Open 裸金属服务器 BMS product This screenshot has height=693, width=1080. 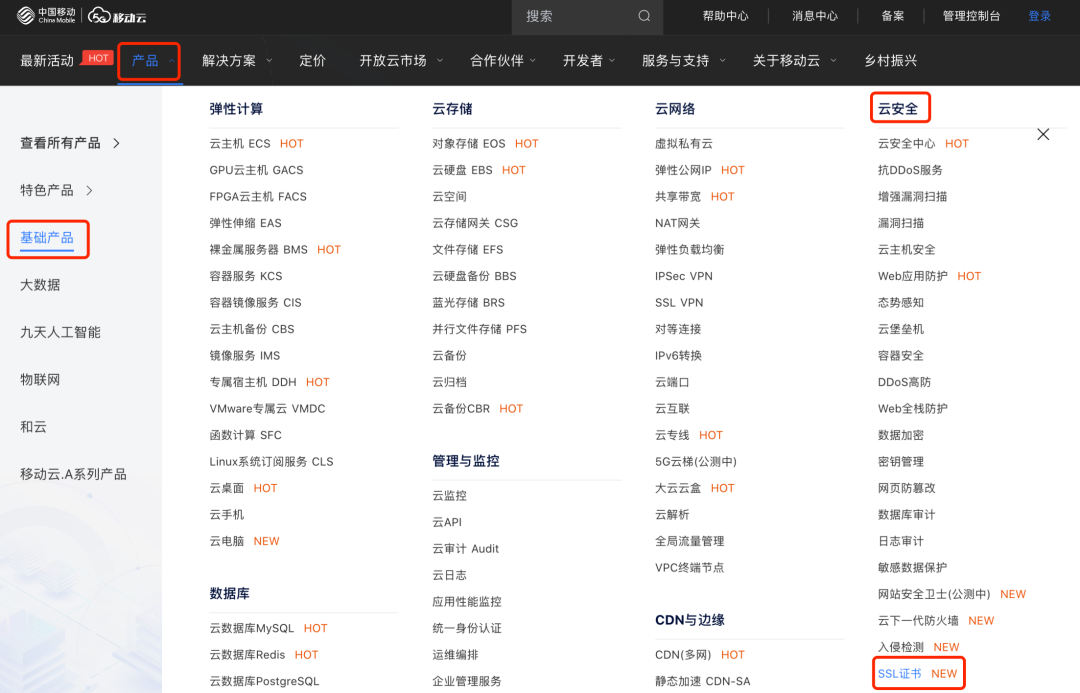coord(258,249)
